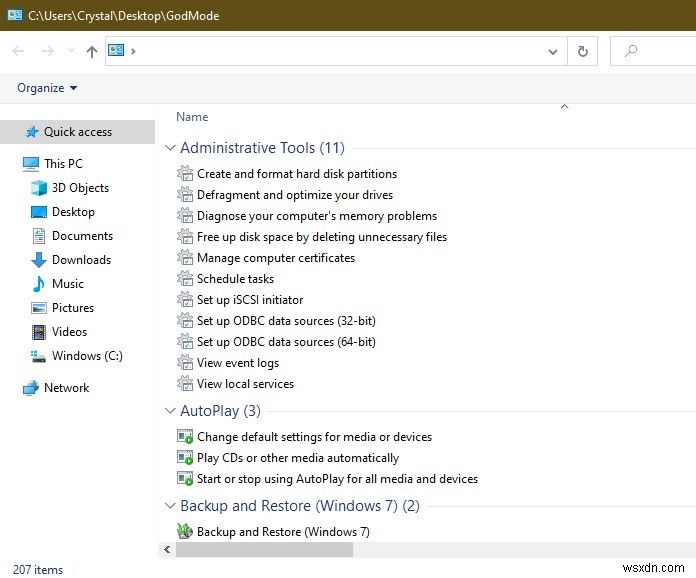Click icon for ODBC data sources (64-bit)
Viewport: 696px width, 578px height.
point(185,342)
